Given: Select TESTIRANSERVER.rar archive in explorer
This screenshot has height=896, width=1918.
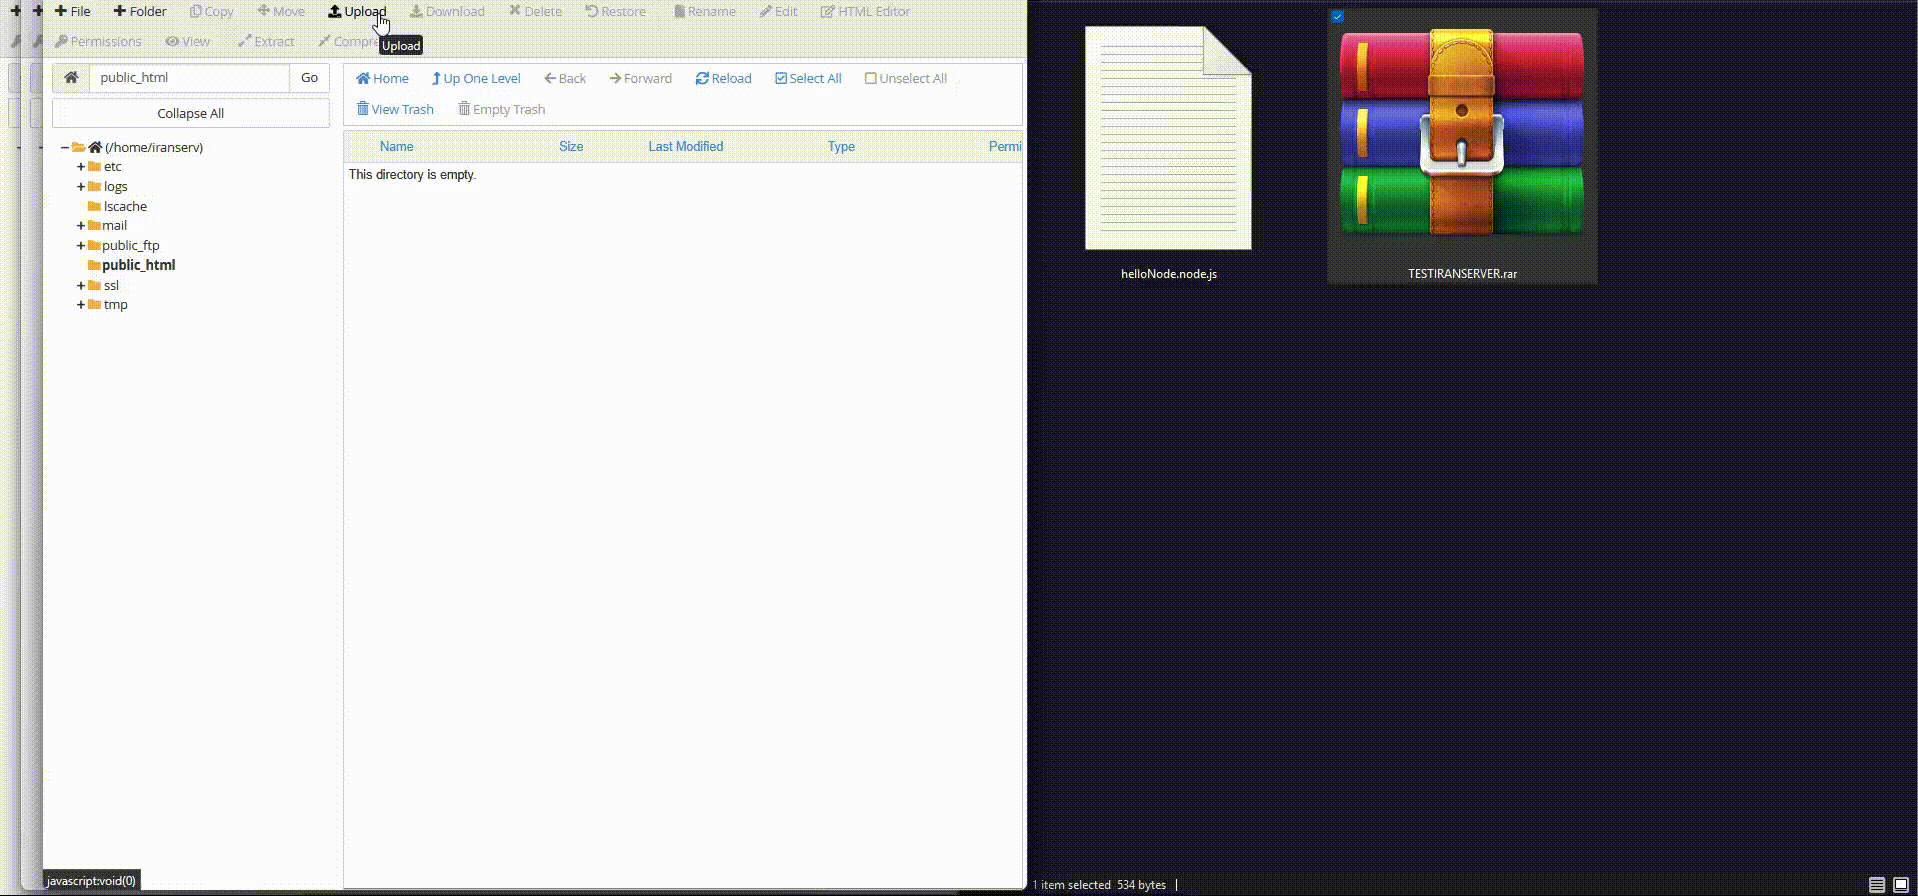Looking at the screenshot, I should coord(1462,148).
